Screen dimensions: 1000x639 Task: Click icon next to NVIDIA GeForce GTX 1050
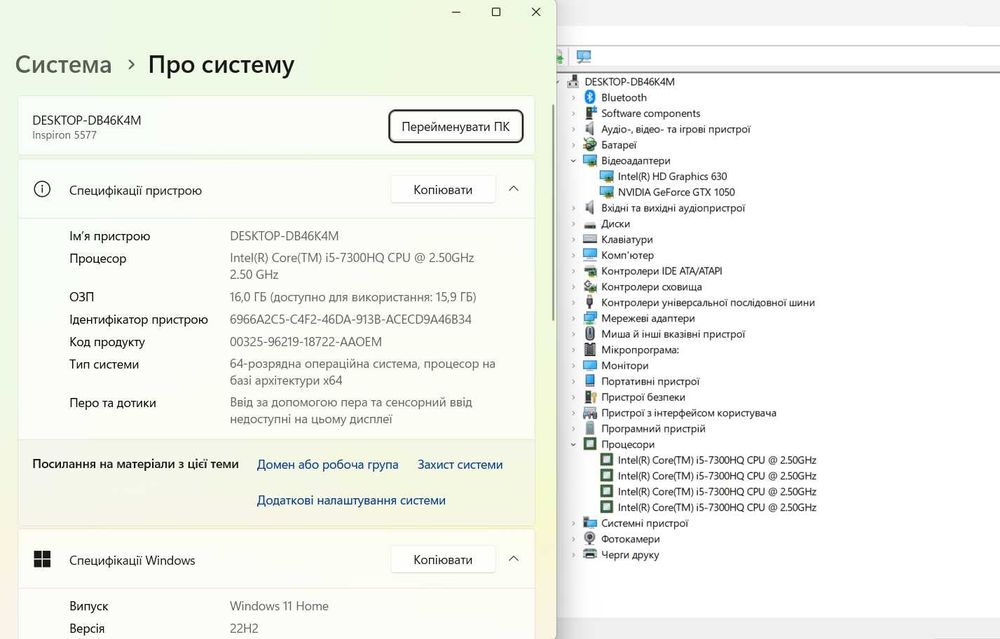click(607, 192)
